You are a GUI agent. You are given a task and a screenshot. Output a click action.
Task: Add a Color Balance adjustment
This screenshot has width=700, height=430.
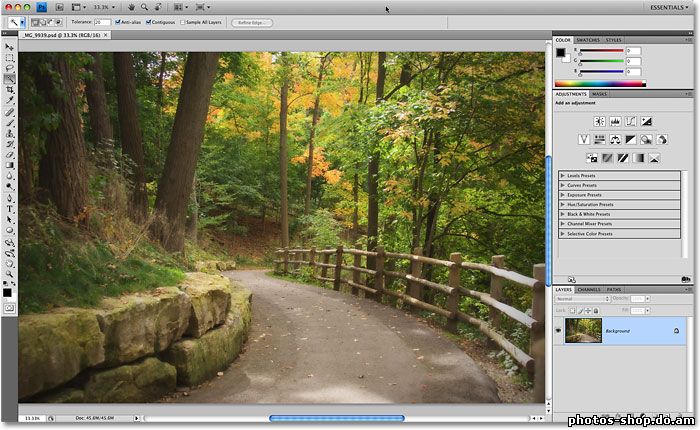pyautogui.click(x=615, y=140)
